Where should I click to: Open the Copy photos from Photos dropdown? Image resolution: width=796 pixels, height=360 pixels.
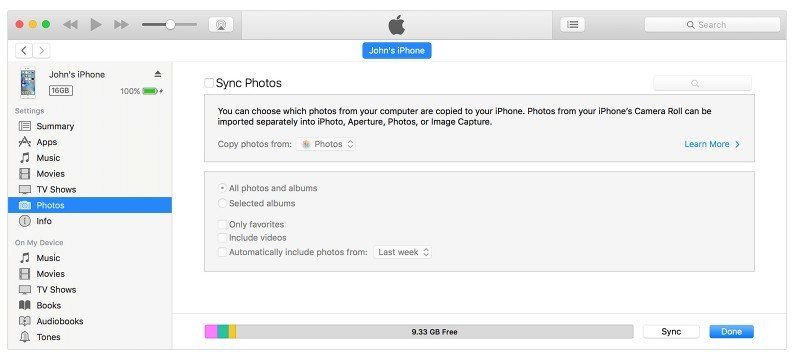pyautogui.click(x=326, y=144)
